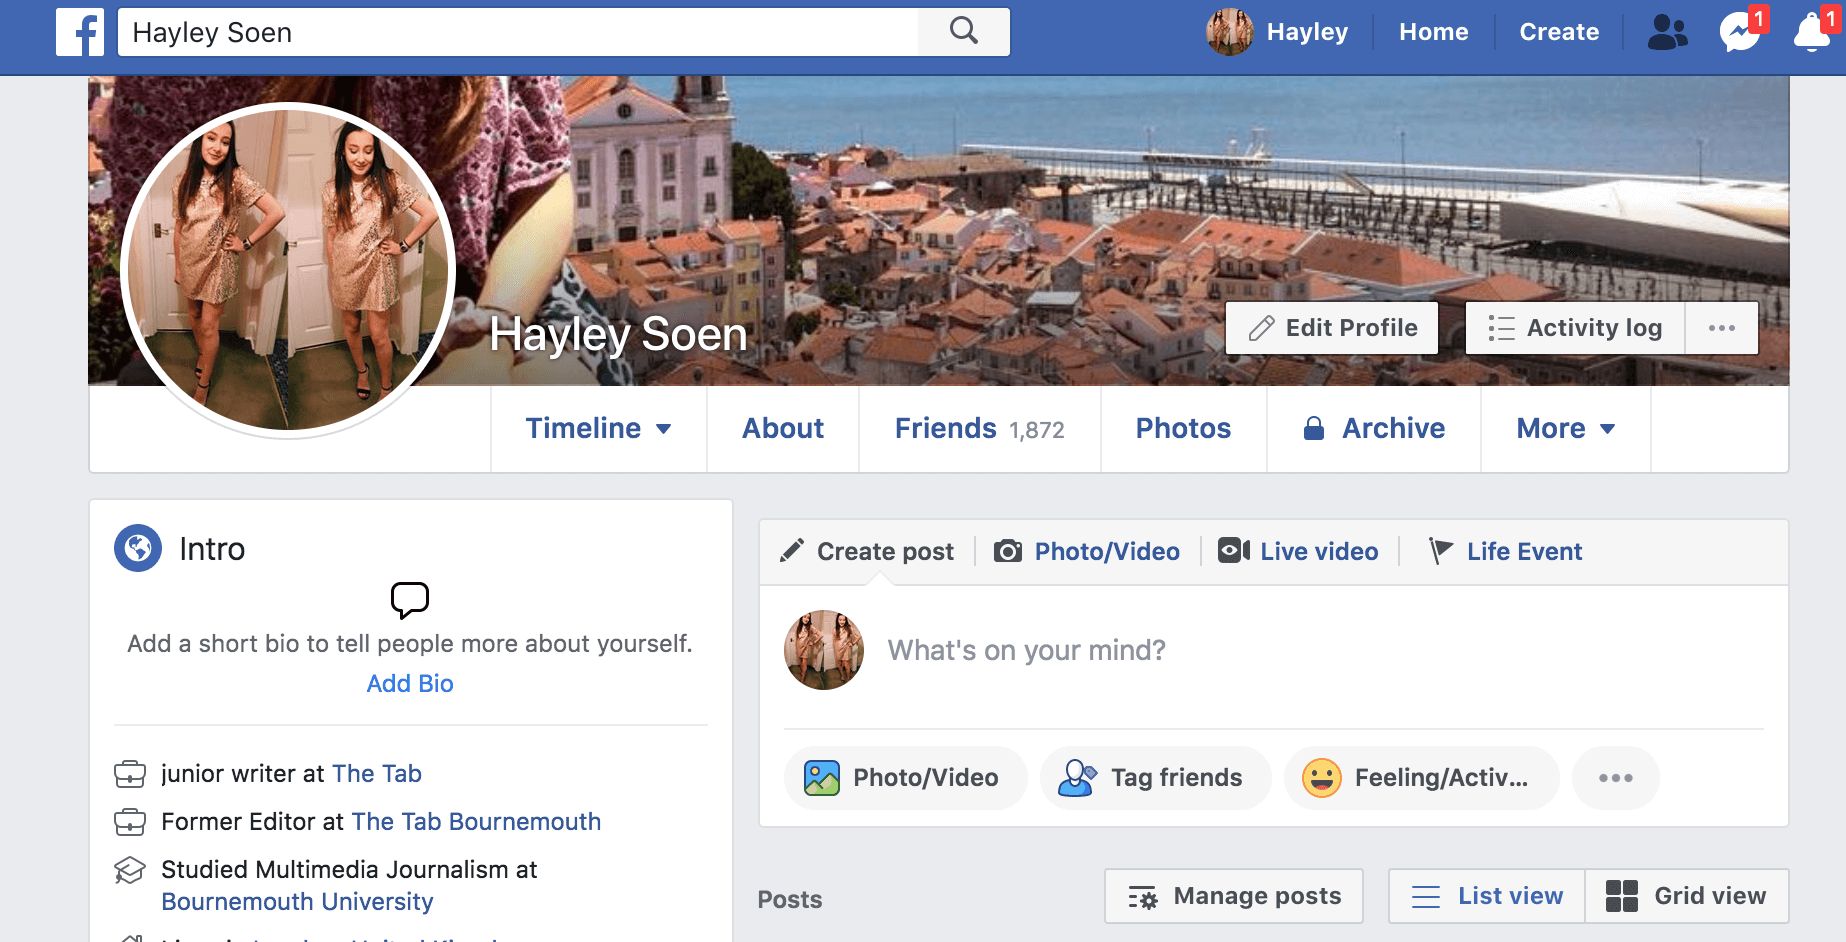Click the Photo/Video pill button in composer
Image resolution: width=1846 pixels, height=942 pixels.
tap(906, 778)
